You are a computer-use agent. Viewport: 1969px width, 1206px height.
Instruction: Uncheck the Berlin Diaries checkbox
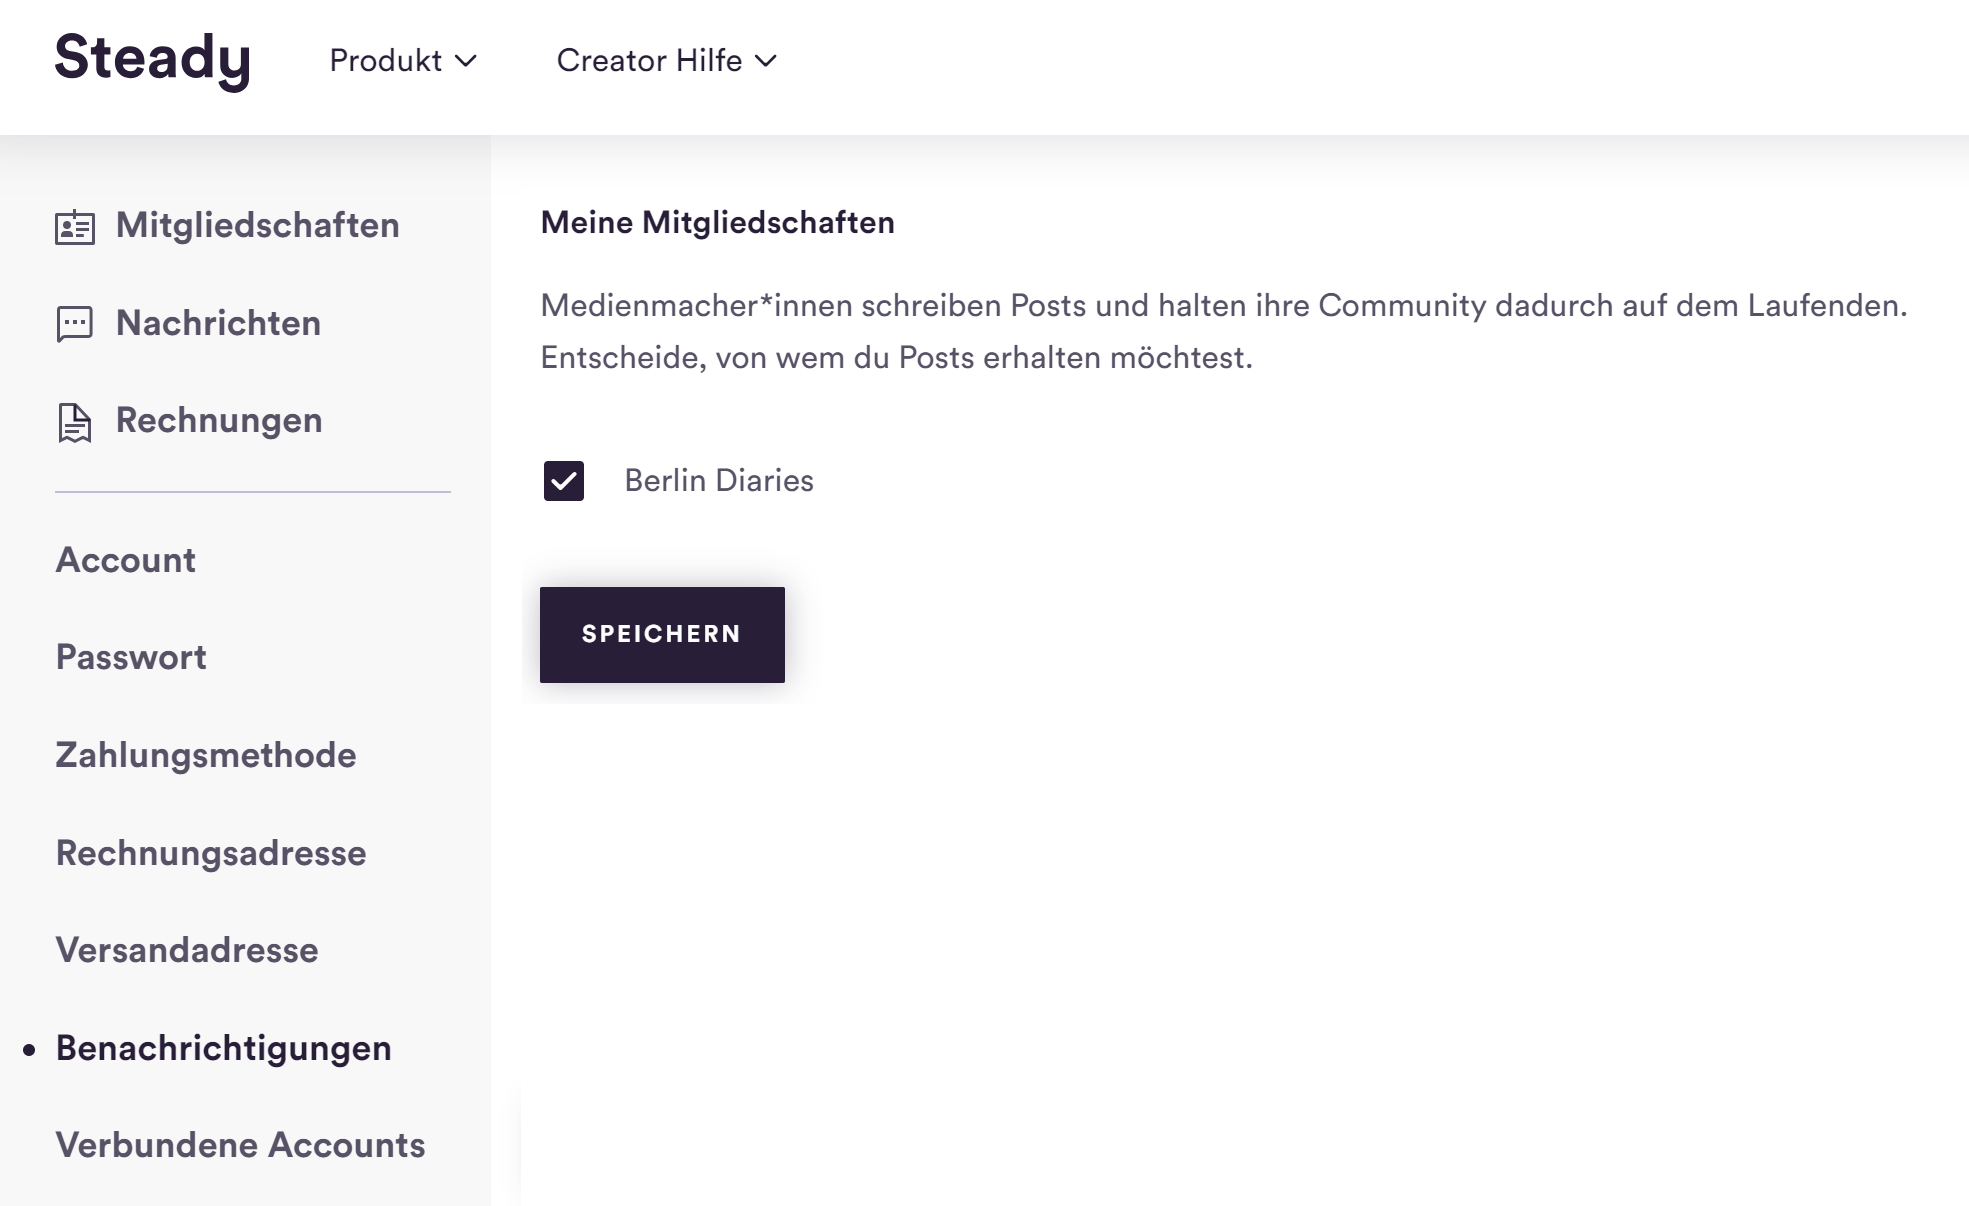click(x=564, y=481)
